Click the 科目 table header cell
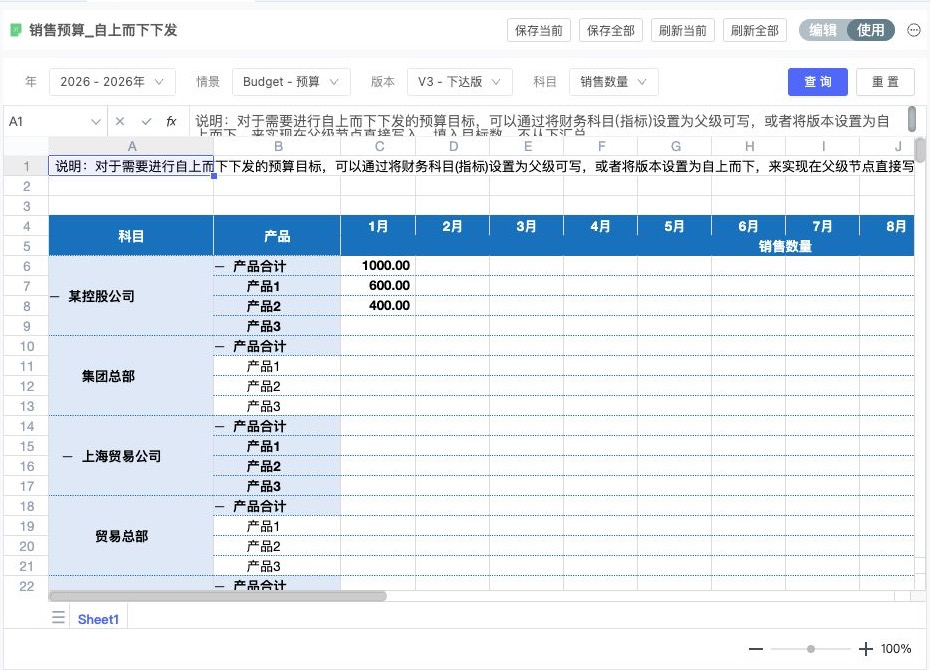This screenshot has width=930, height=670. coord(131,236)
